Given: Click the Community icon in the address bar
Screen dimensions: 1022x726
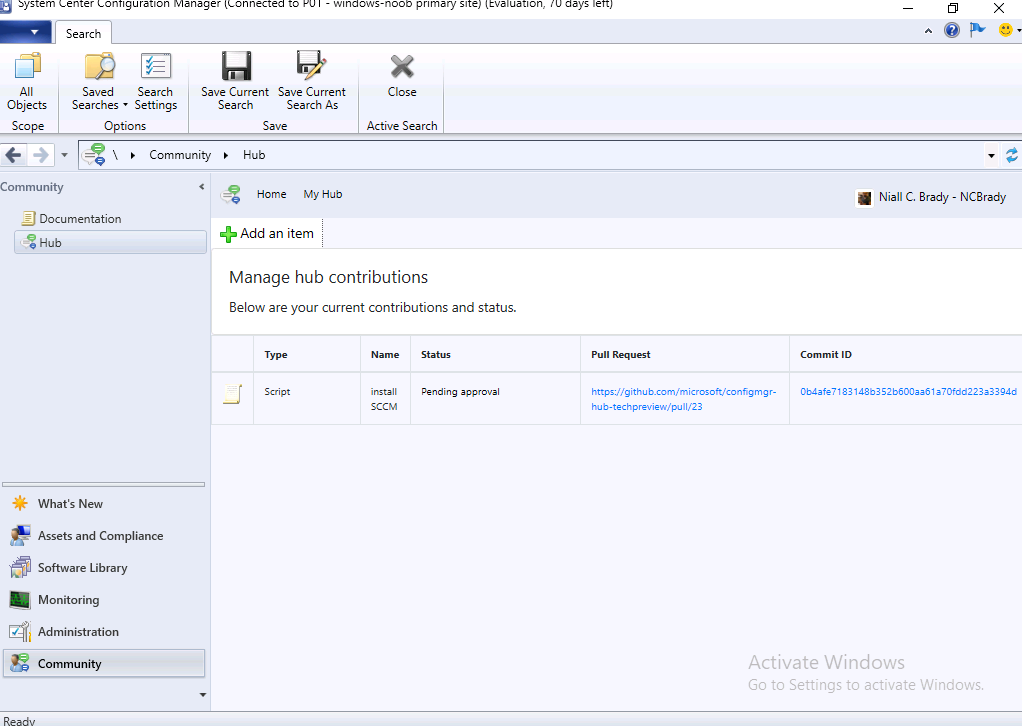Looking at the screenshot, I should point(94,155).
